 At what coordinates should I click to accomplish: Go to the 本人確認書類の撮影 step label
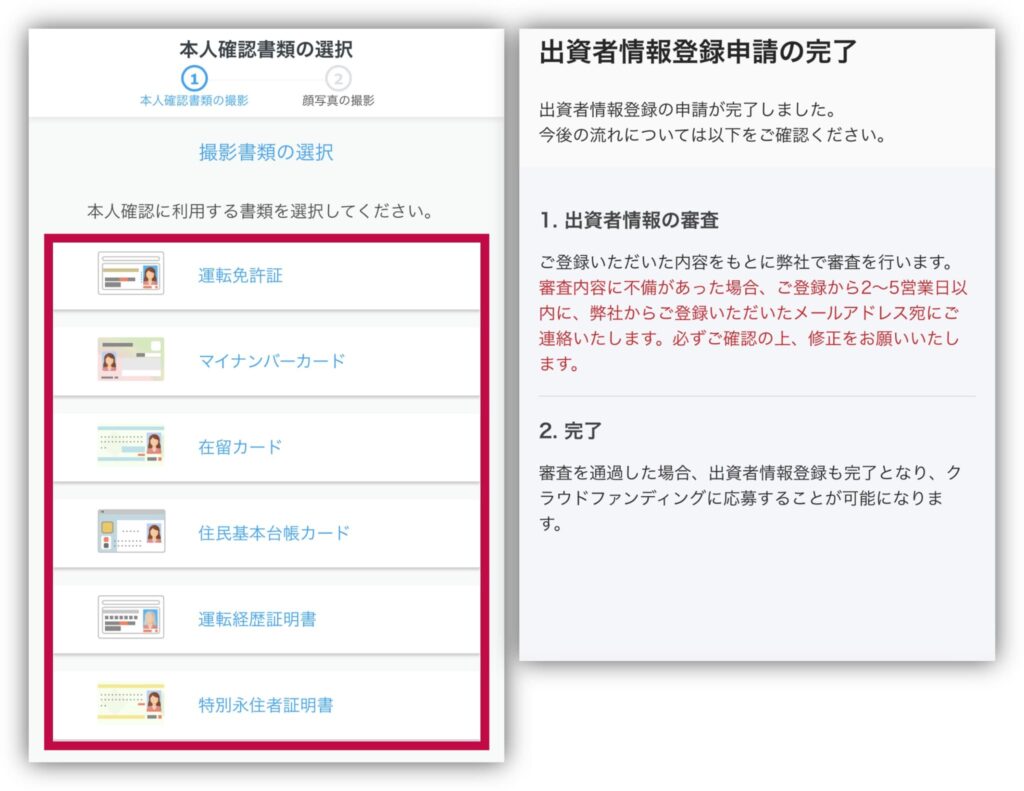[x=194, y=101]
